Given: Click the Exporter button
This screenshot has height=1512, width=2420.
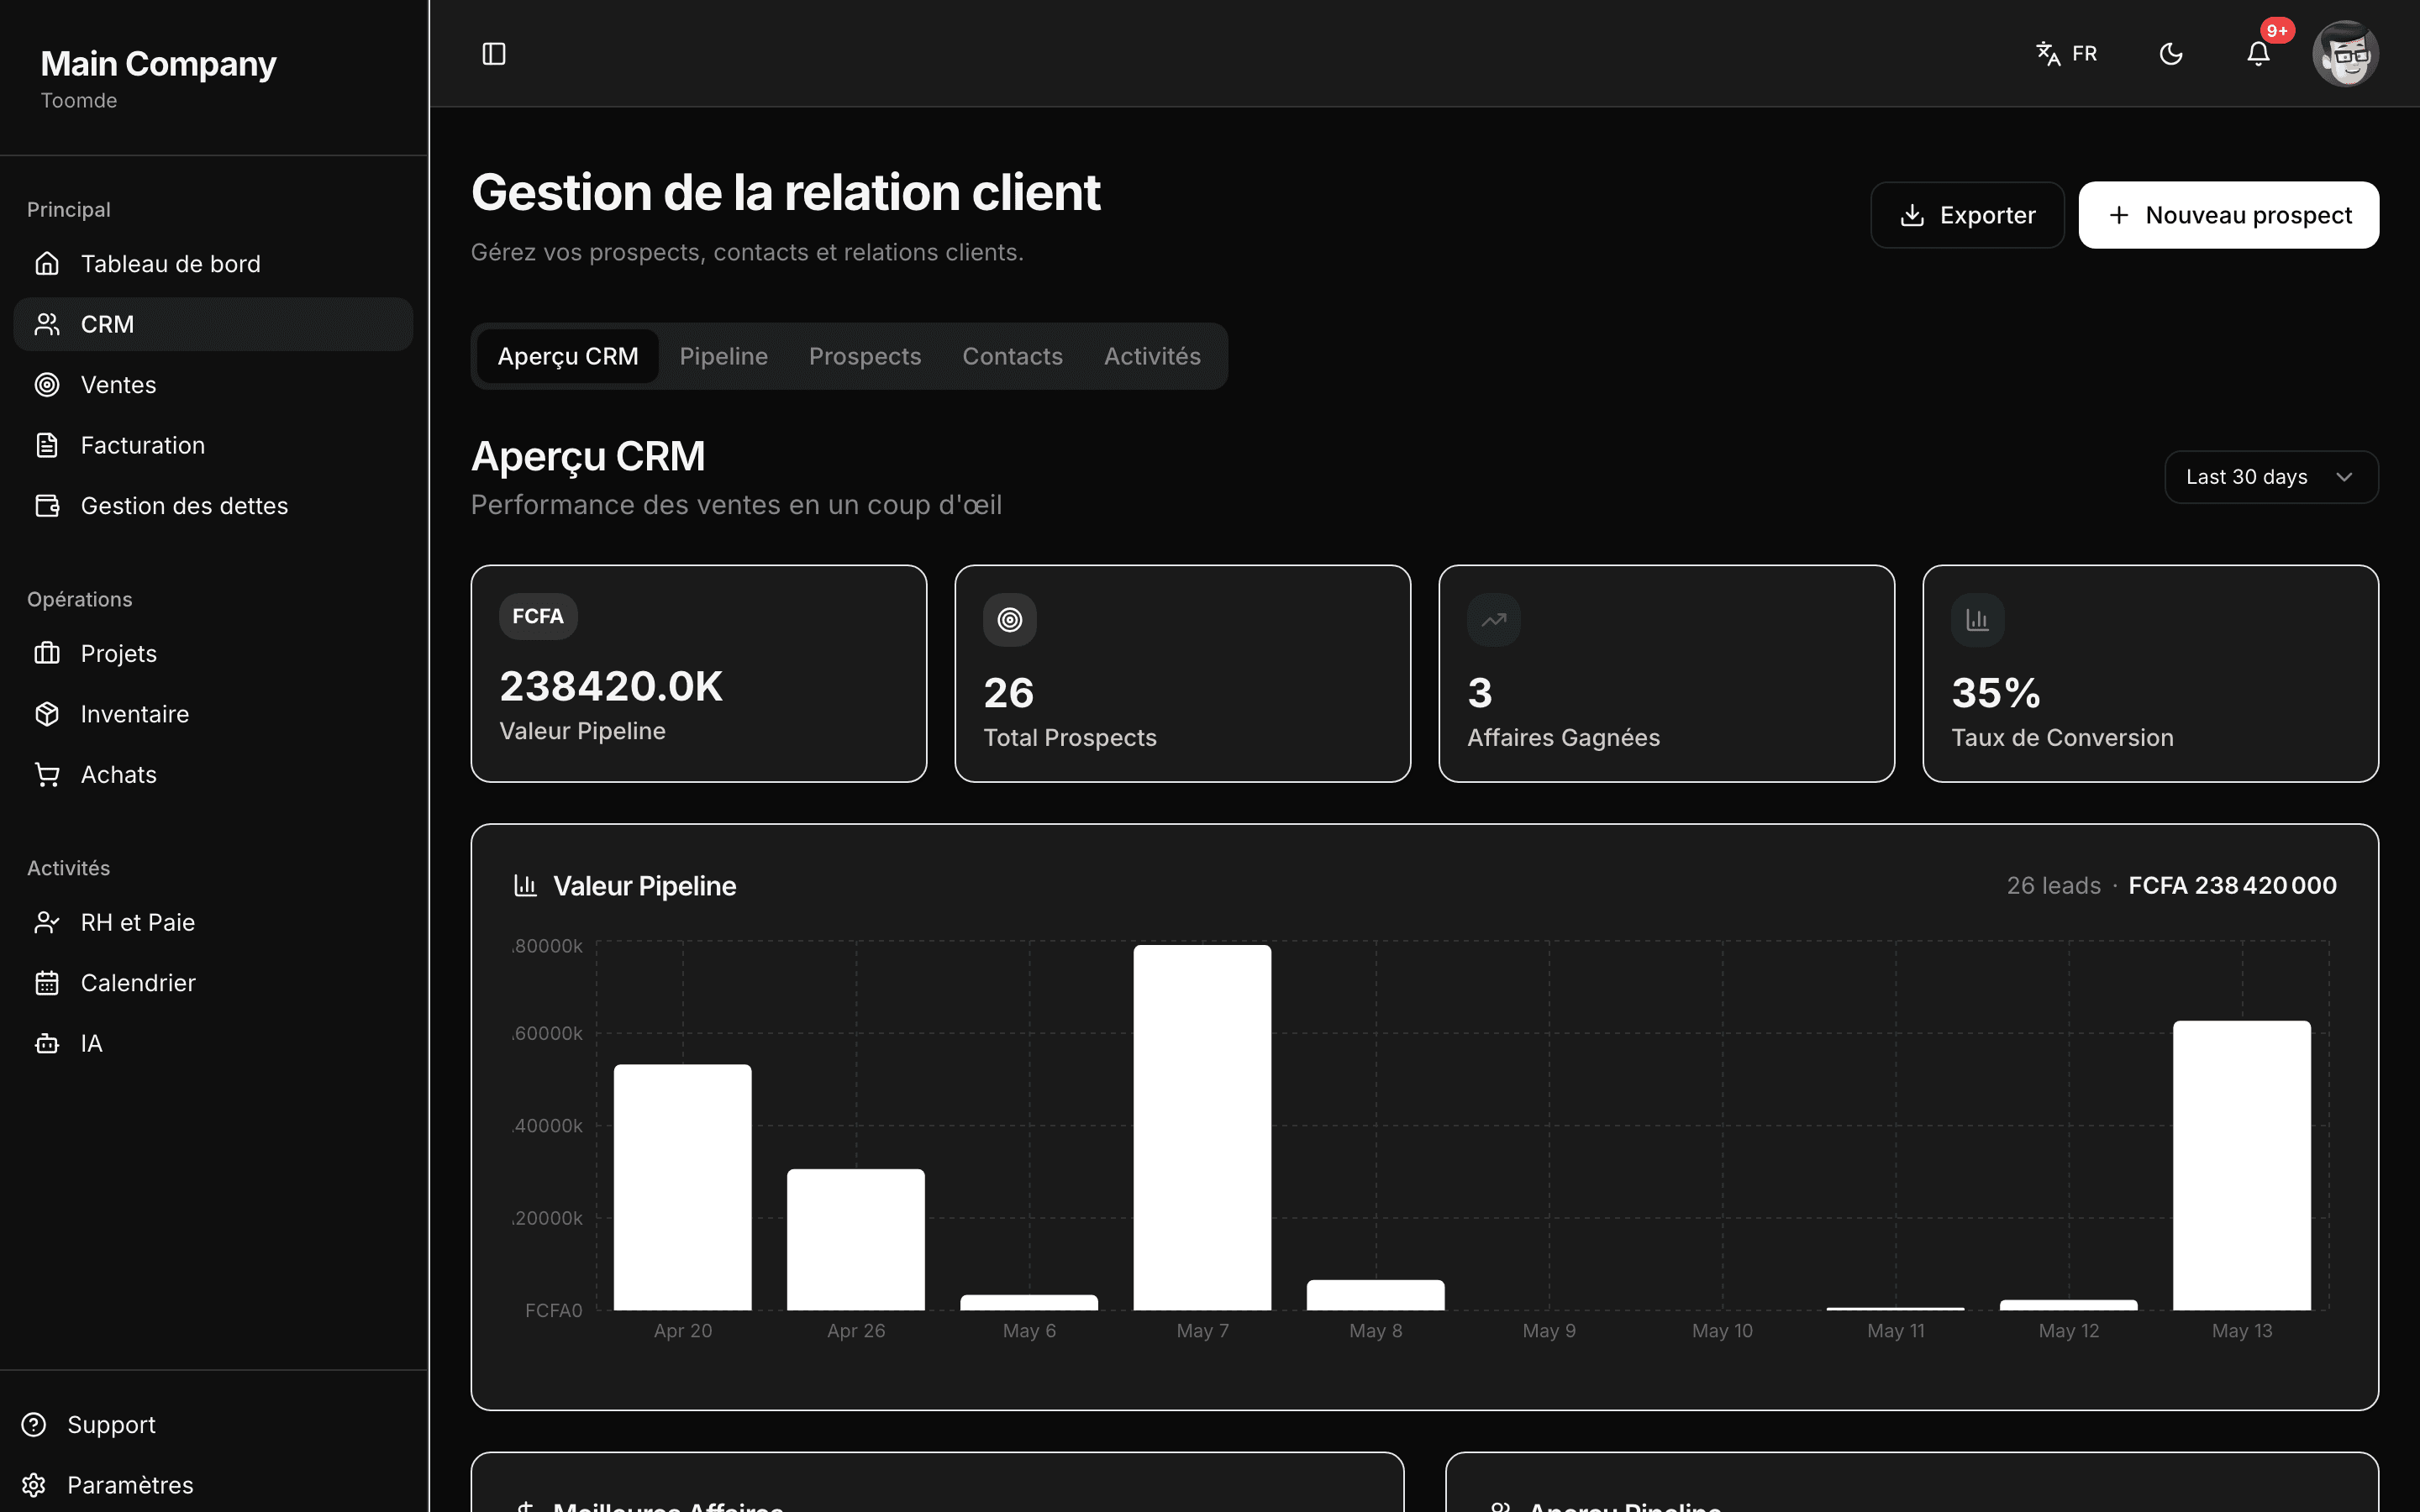Looking at the screenshot, I should [1967, 215].
